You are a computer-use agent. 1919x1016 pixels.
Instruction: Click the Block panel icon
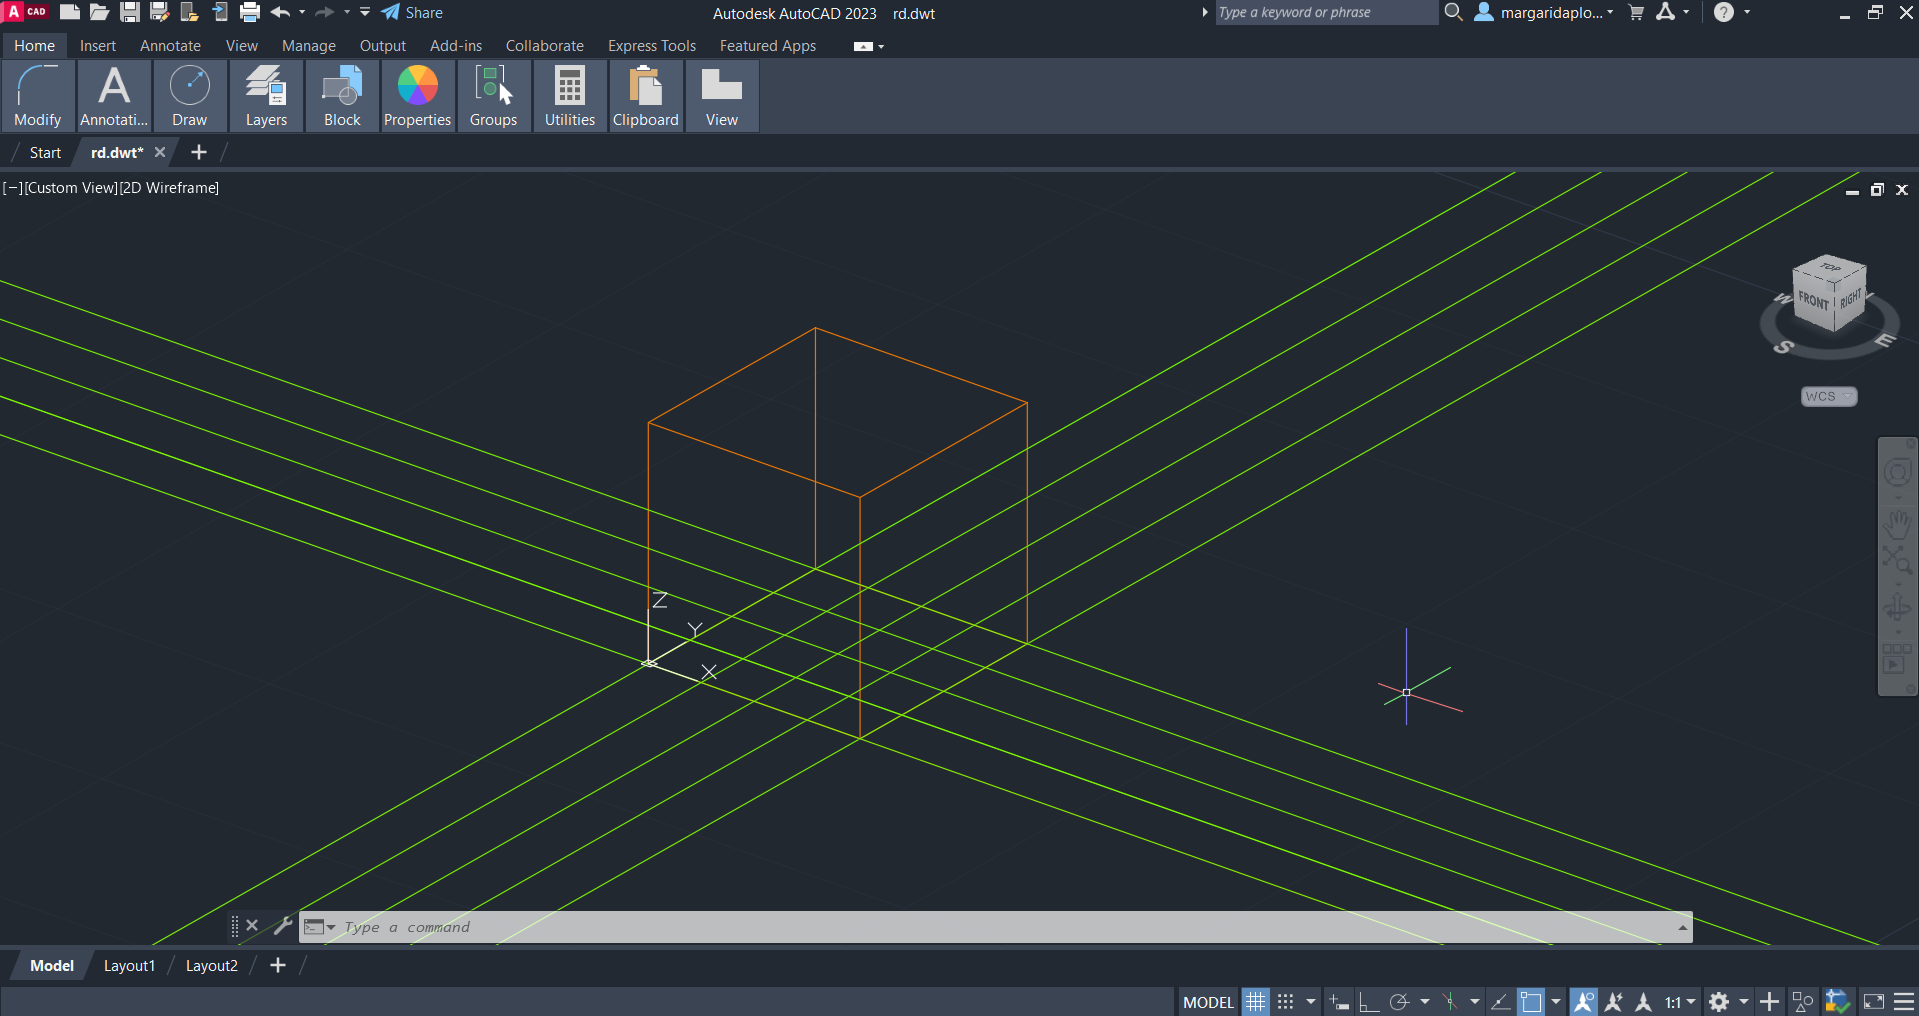pyautogui.click(x=342, y=96)
